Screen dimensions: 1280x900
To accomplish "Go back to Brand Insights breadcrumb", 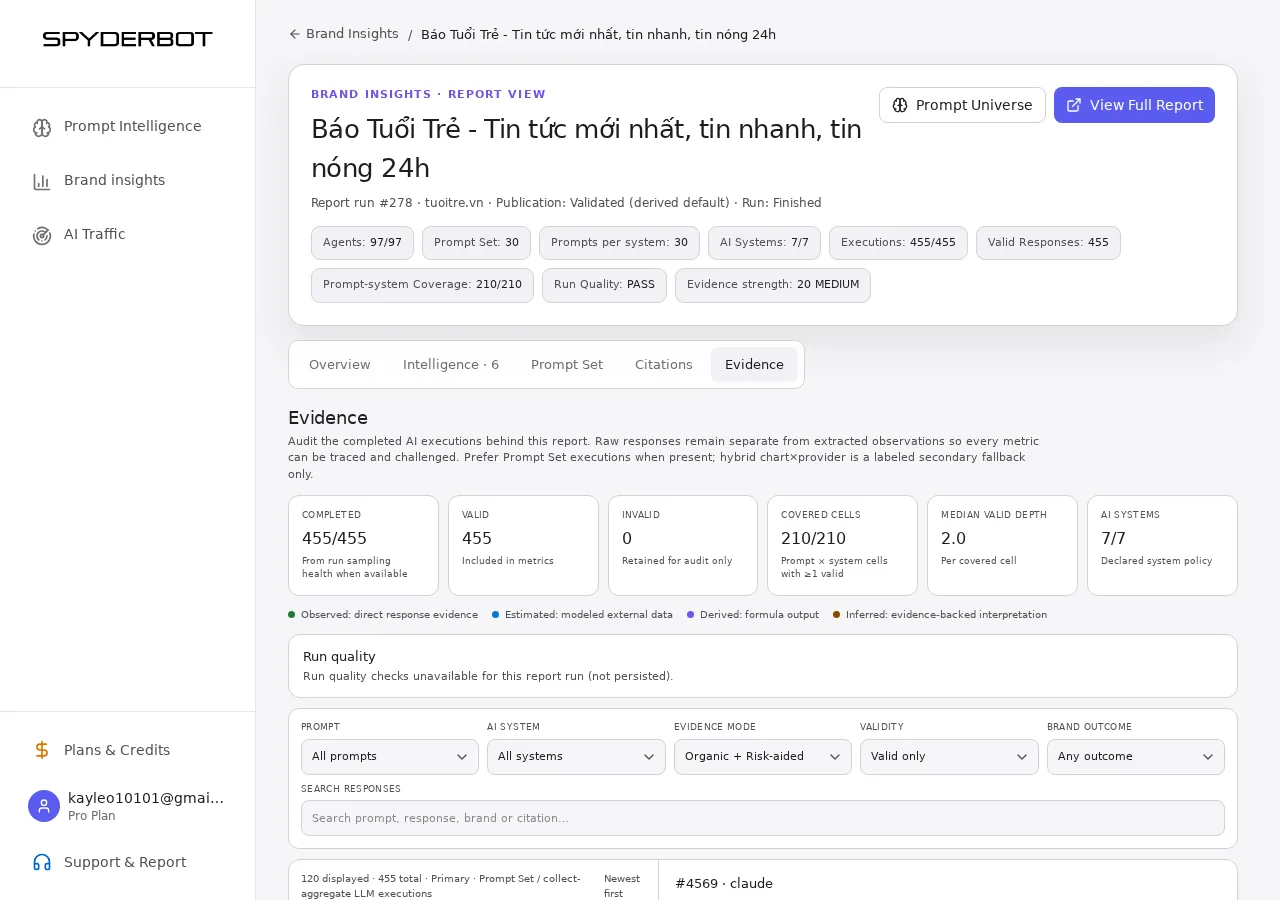I will (x=344, y=34).
